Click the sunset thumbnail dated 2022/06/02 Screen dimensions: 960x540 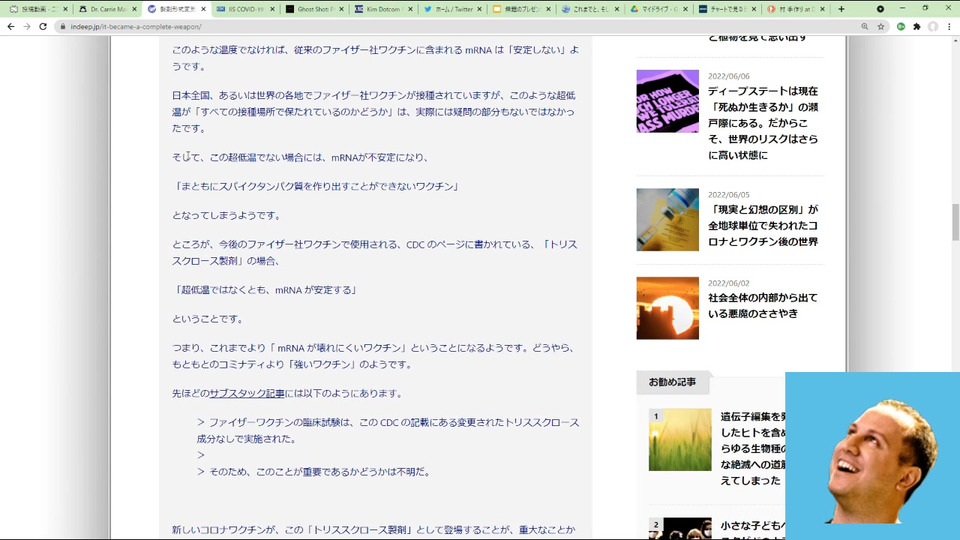[x=667, y=308]
